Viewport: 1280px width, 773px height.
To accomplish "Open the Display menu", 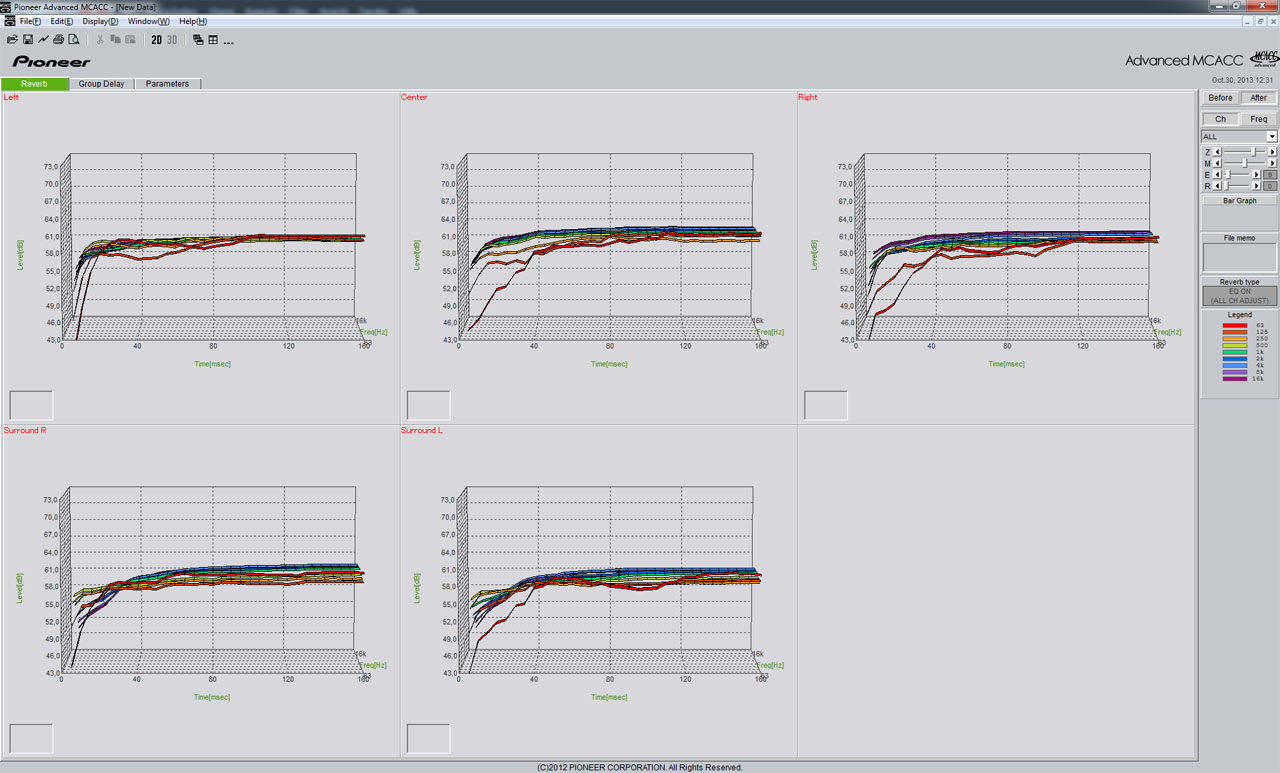I will click(x=99, y=21).
